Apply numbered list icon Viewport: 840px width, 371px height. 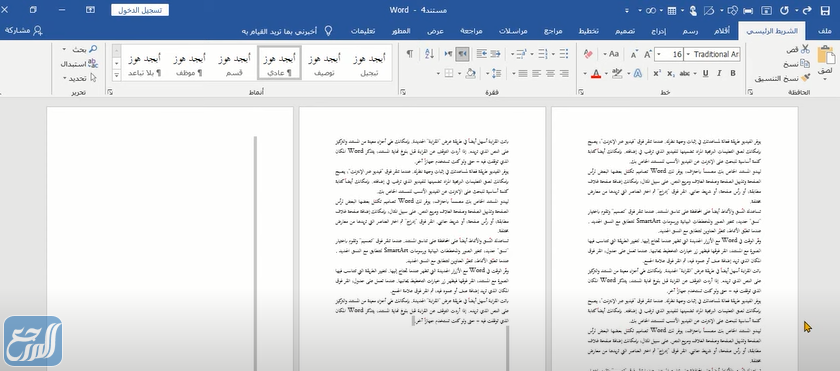click(543, 54)
